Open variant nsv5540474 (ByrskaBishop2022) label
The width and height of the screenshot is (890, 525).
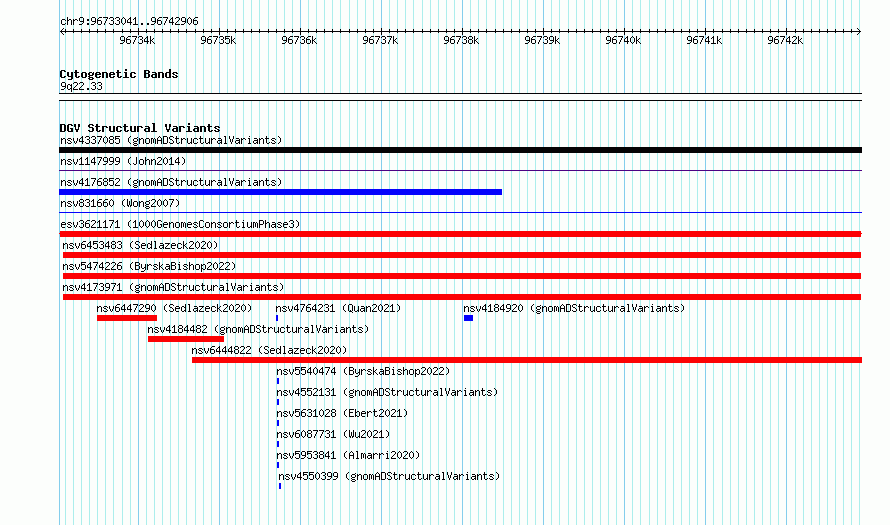pyautogui.click(x=363, y=371)
